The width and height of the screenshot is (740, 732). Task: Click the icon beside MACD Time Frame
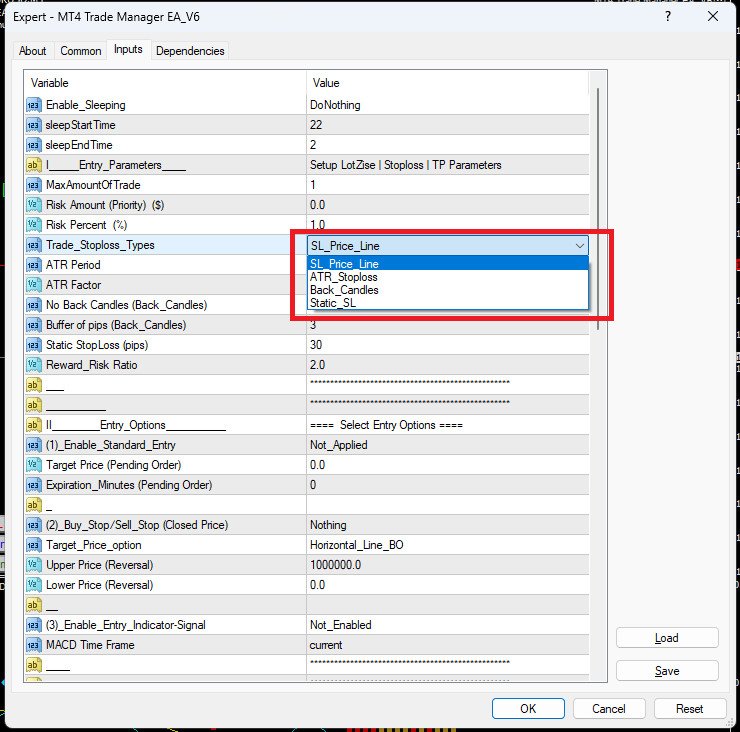click(33, 645)
